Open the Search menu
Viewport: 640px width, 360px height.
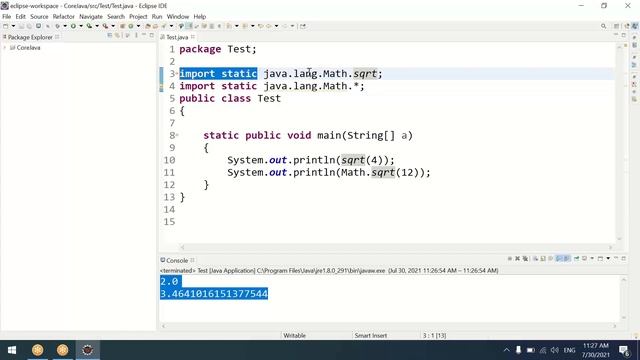coord(116,17)
